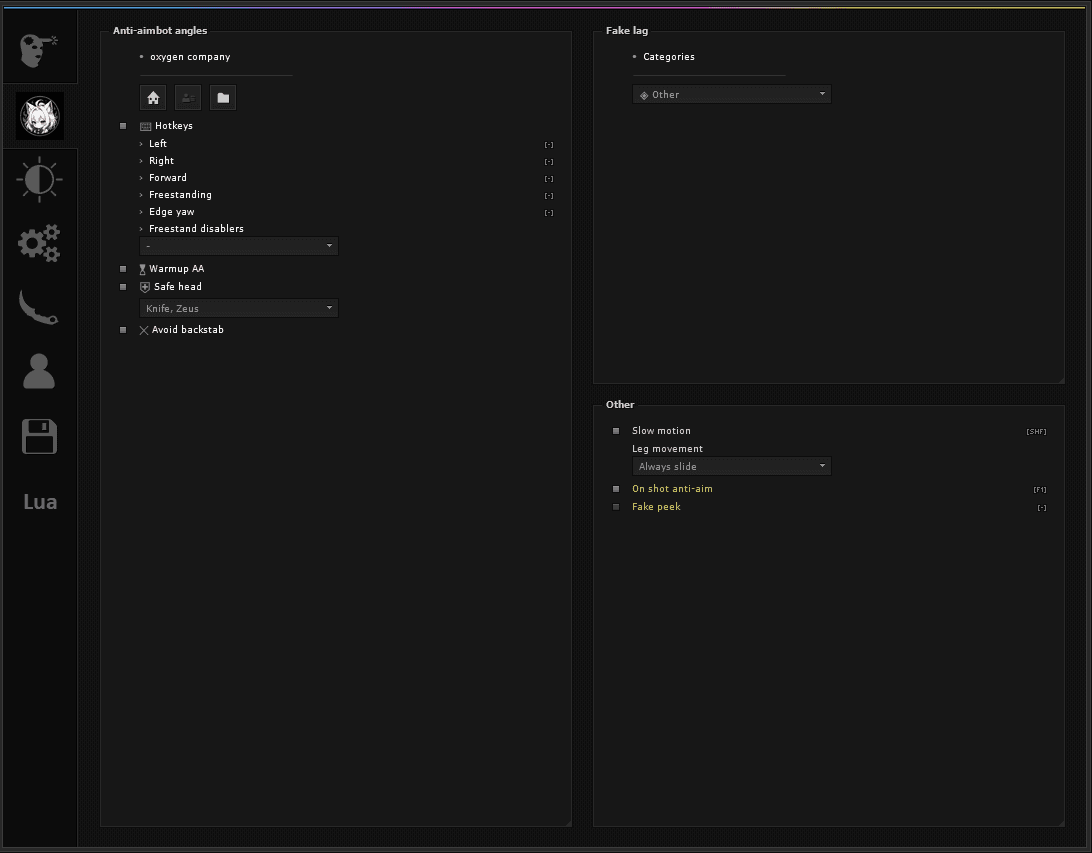Open the Players person icon tab
This screenshot has height=853, width=1092.
click(x=39, y=371)
